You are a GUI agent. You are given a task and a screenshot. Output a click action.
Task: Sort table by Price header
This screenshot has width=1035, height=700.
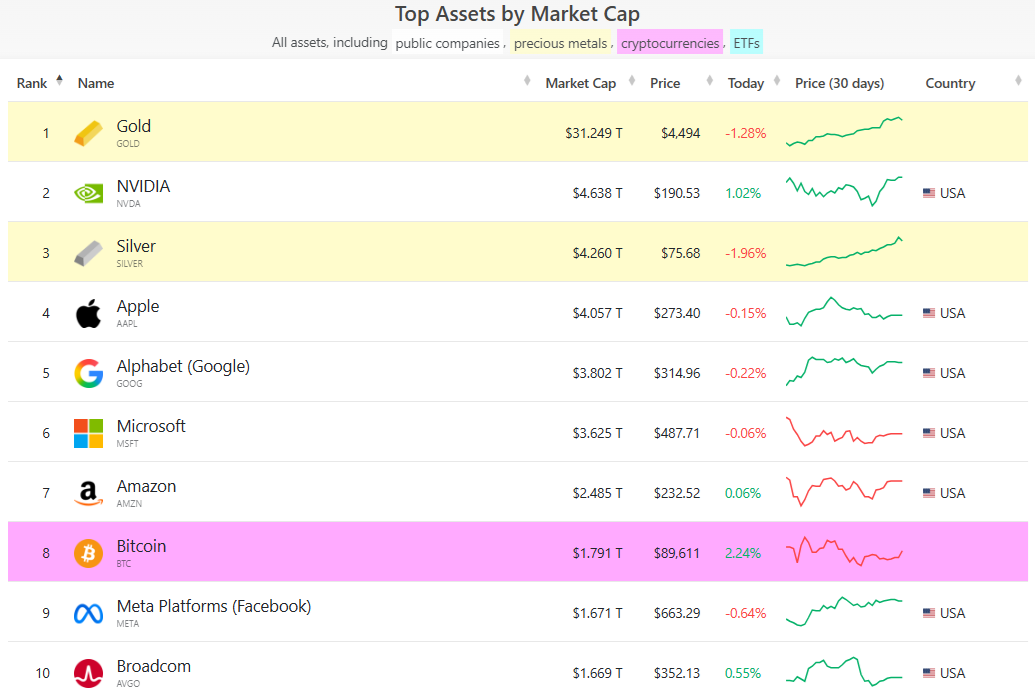tap(665, 83)
